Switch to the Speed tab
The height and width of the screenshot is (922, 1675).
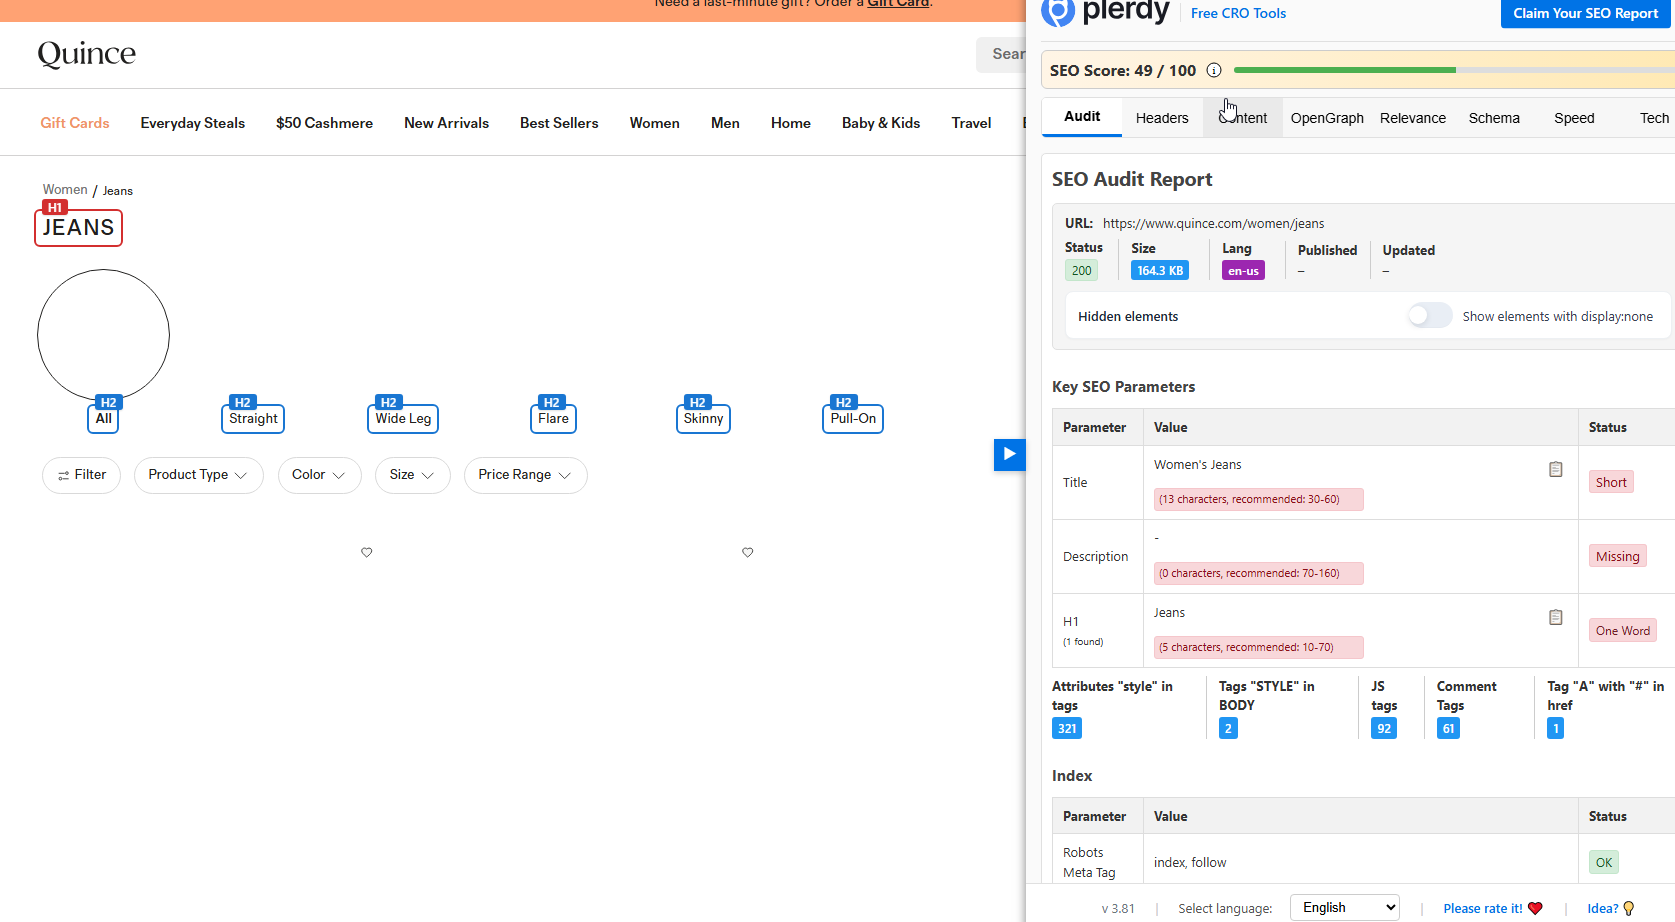(x=1574, y=118)
